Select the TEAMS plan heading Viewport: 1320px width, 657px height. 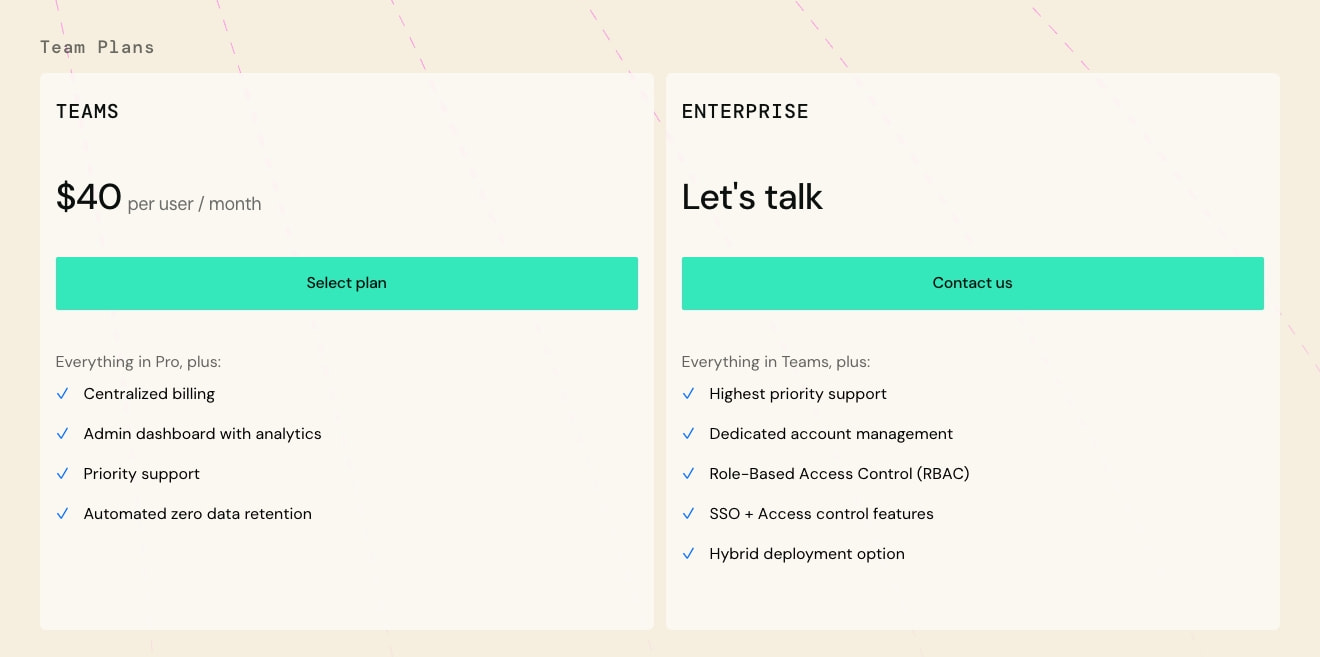(x=87, y=112)
